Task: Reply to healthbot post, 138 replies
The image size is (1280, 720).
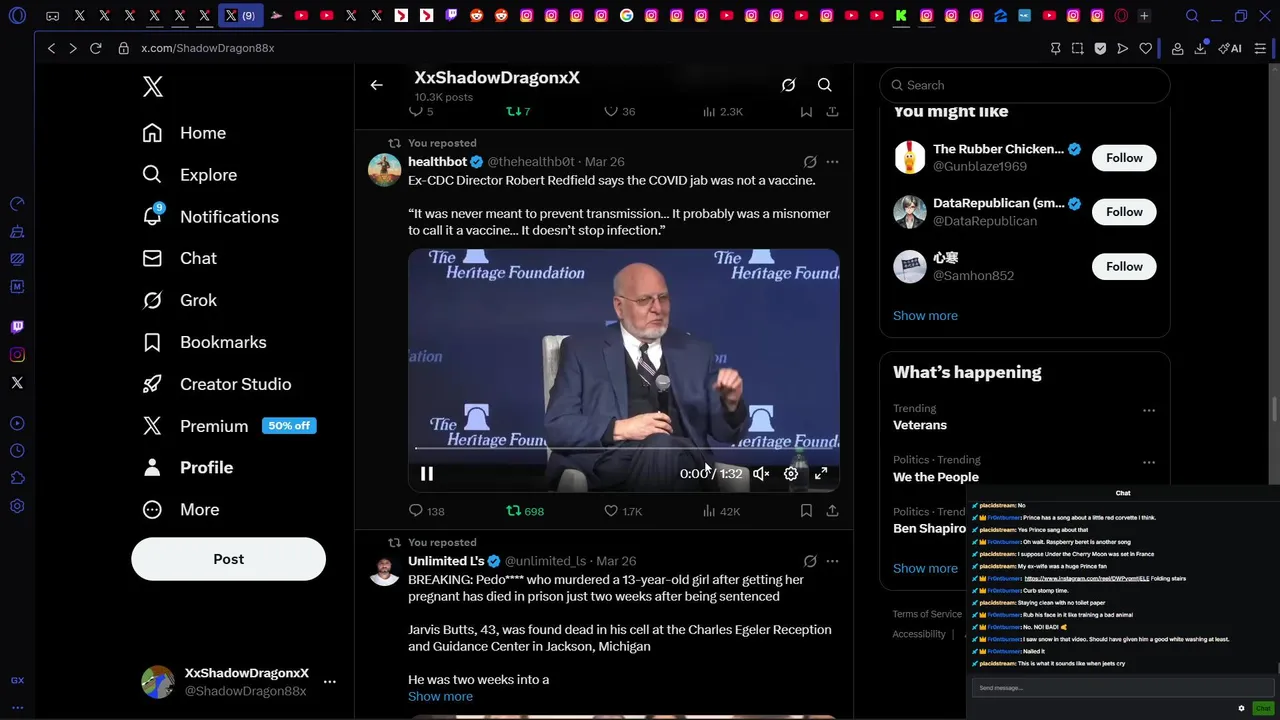Action: [x=427, y=511]
